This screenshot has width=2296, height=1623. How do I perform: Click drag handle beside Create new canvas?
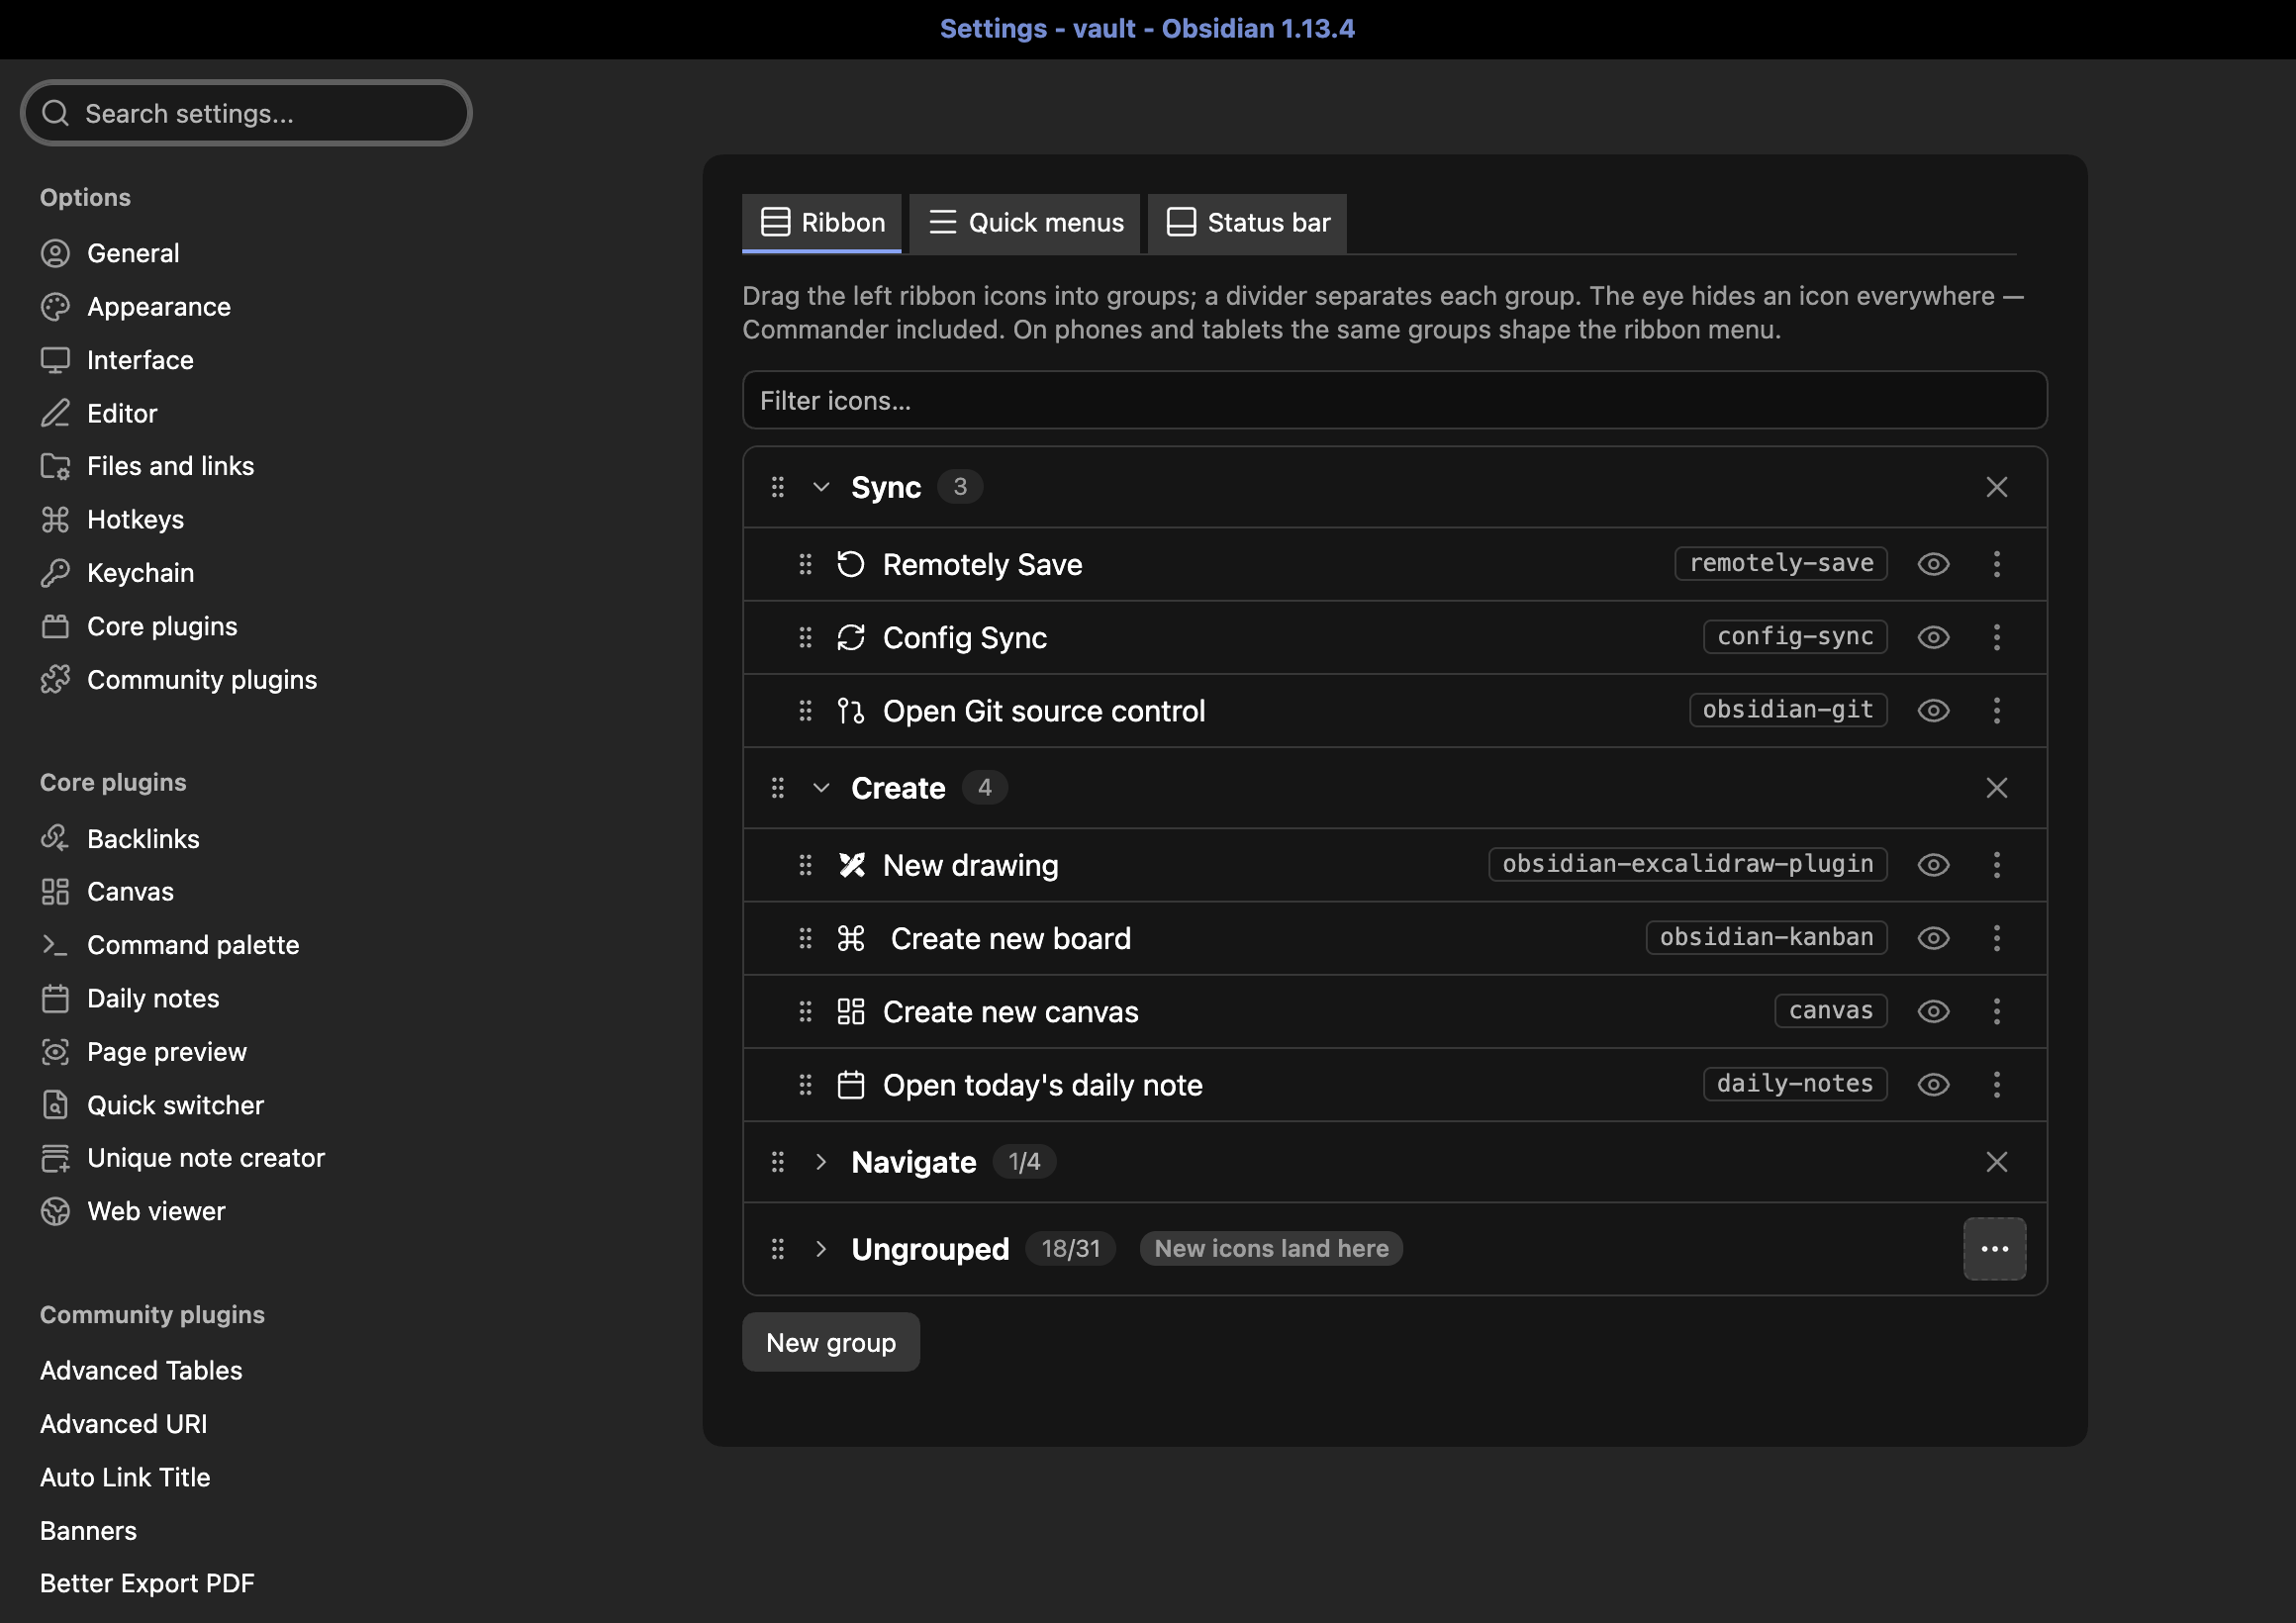[x=805, y=1011]
